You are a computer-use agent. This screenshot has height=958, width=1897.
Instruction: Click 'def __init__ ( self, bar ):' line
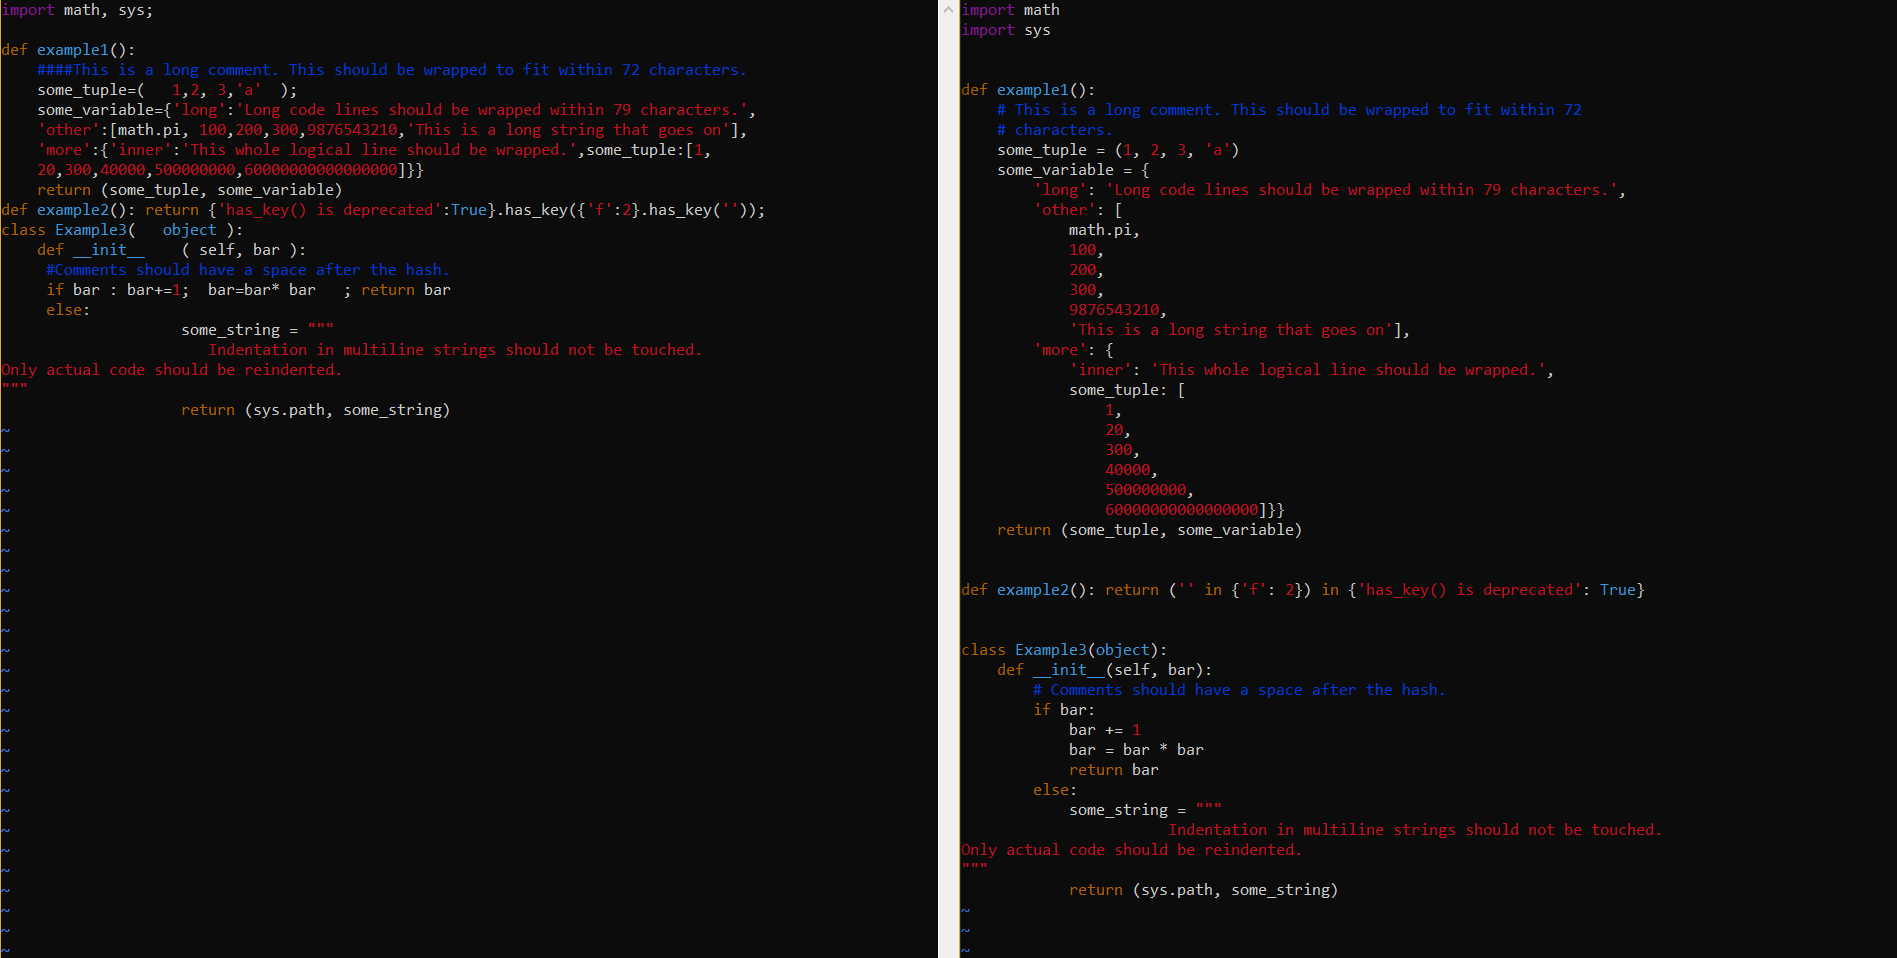coord(172,250)
